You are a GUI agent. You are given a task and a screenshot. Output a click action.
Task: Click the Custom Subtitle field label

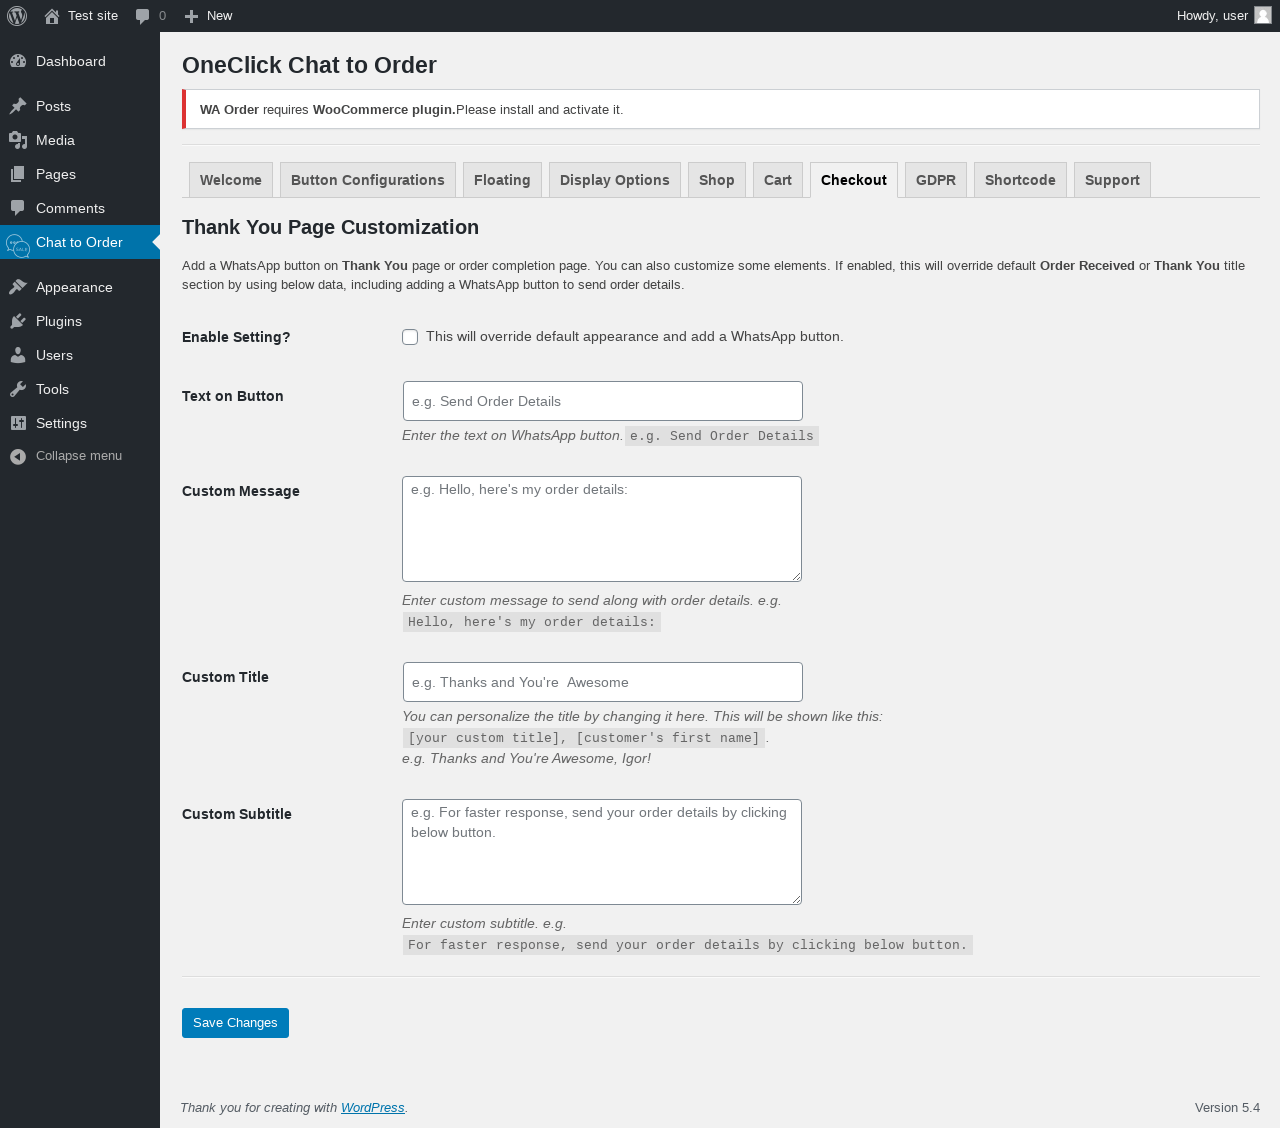(237, 814)
